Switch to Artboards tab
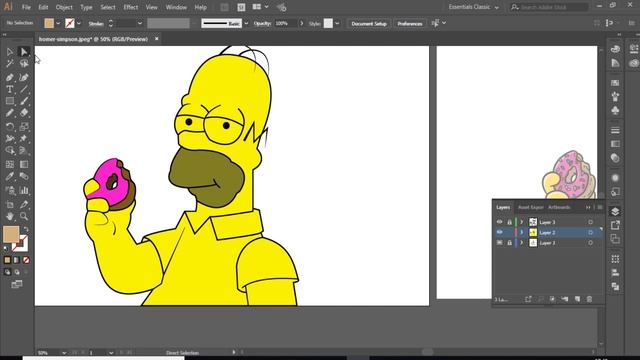Image resolution: width=640 pixels, height=360 pixels. click(559, 207)
